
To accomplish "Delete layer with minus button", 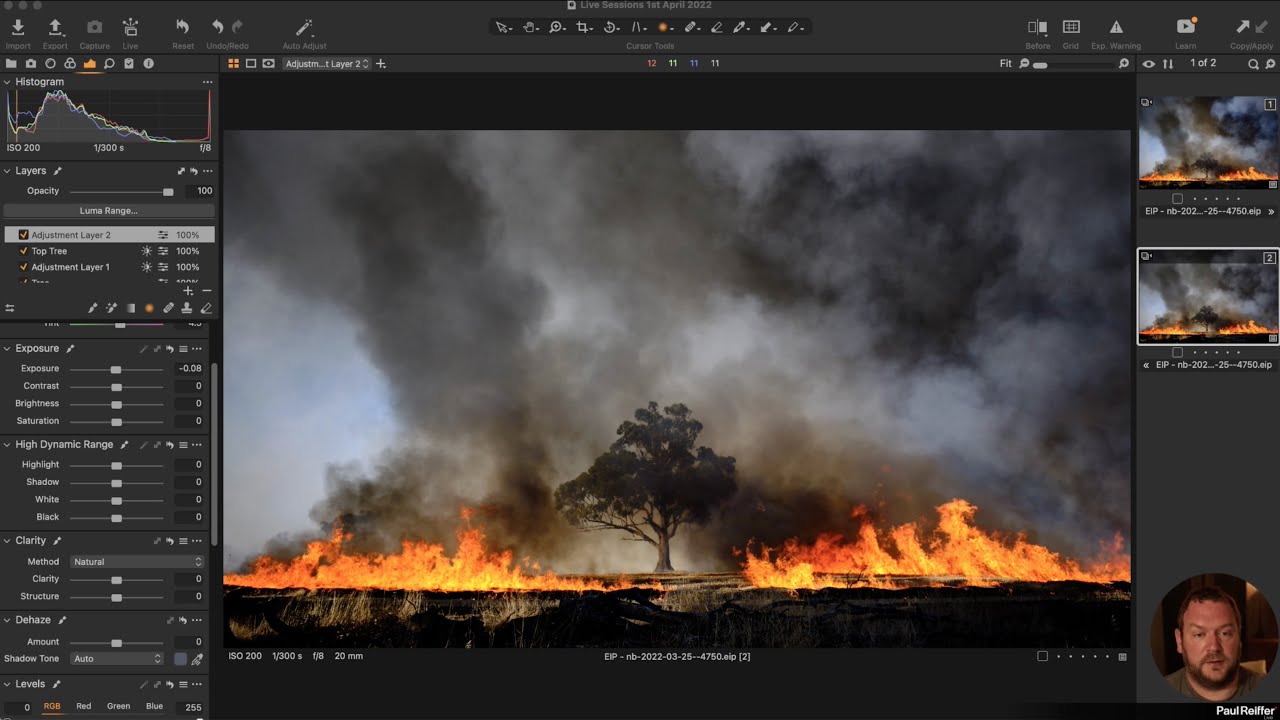I will pyautogui.click(x=207, y=291).
